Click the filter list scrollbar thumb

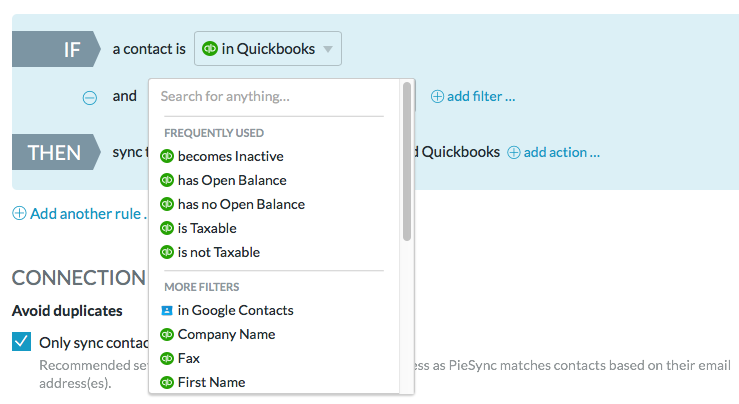(407, 161)
